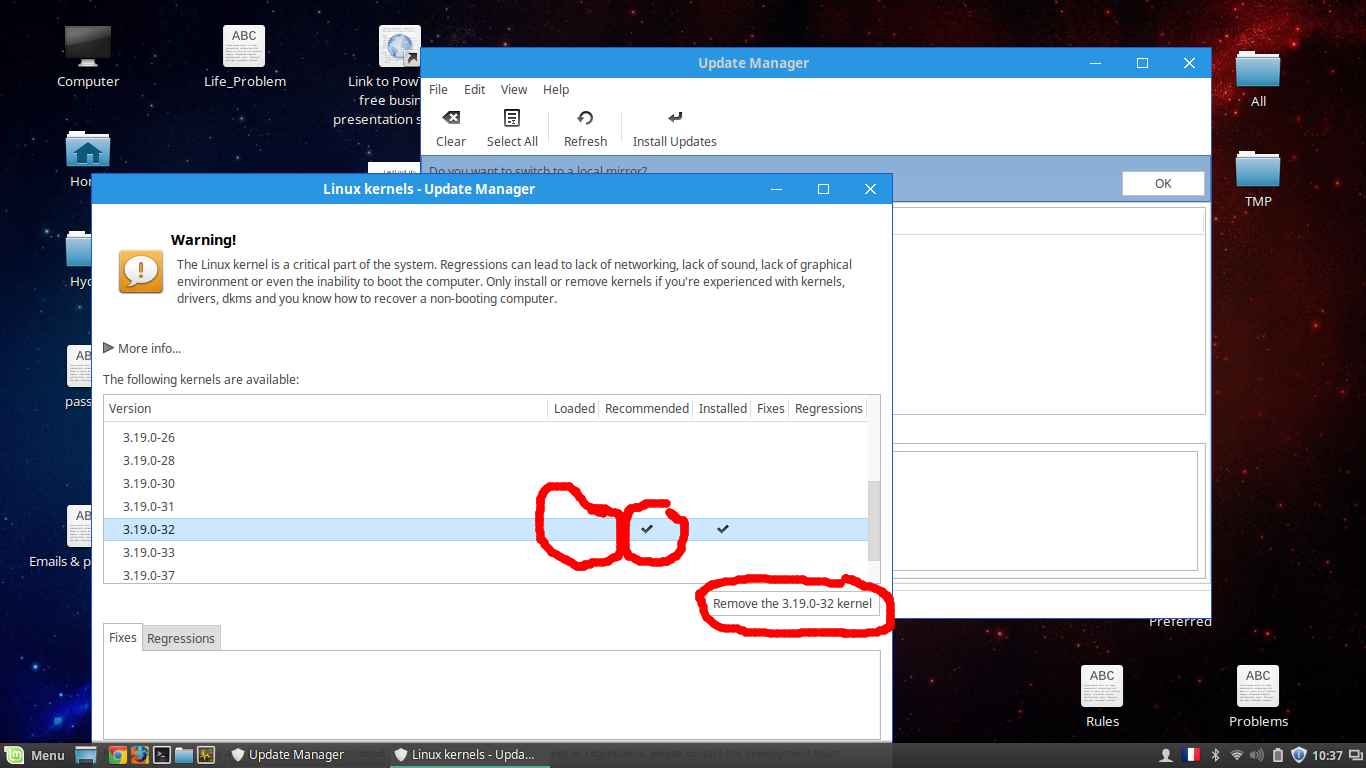Click OK on the local mirror prompt

click(1163, 183)
